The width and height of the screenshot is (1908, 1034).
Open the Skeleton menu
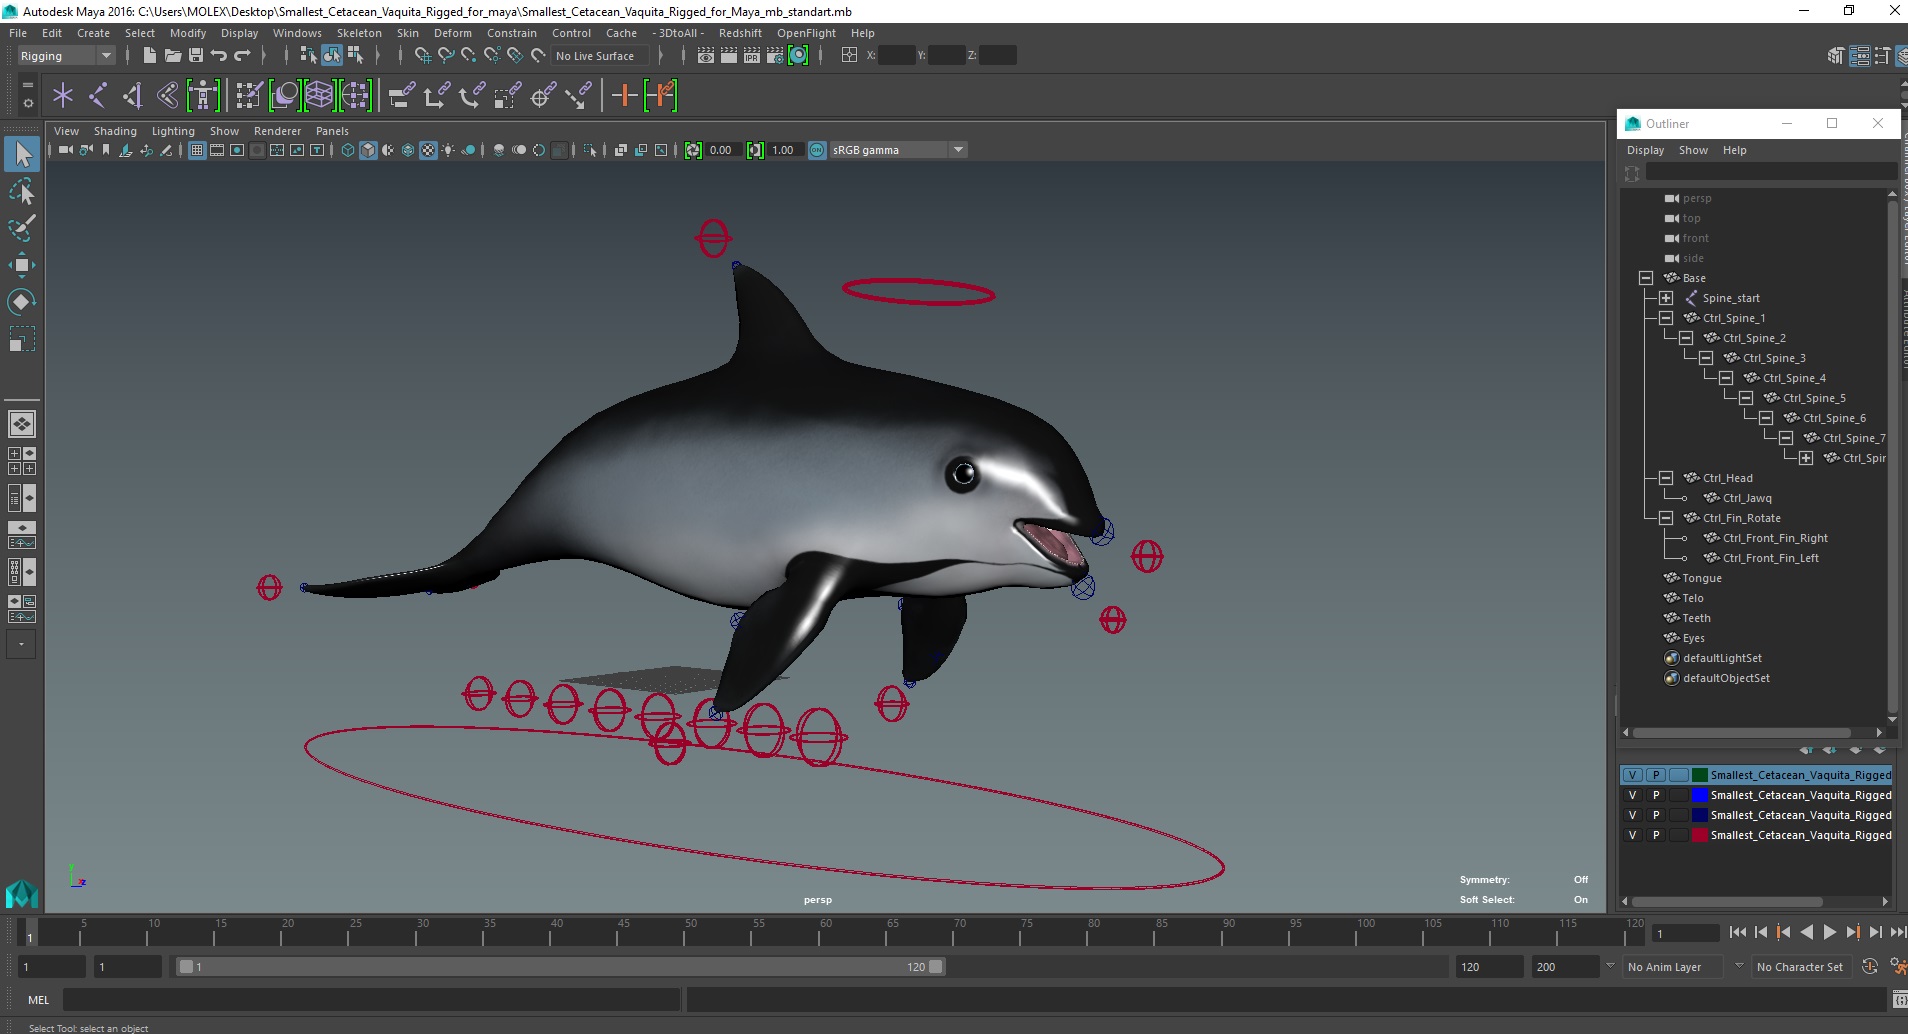pos(359,33)
